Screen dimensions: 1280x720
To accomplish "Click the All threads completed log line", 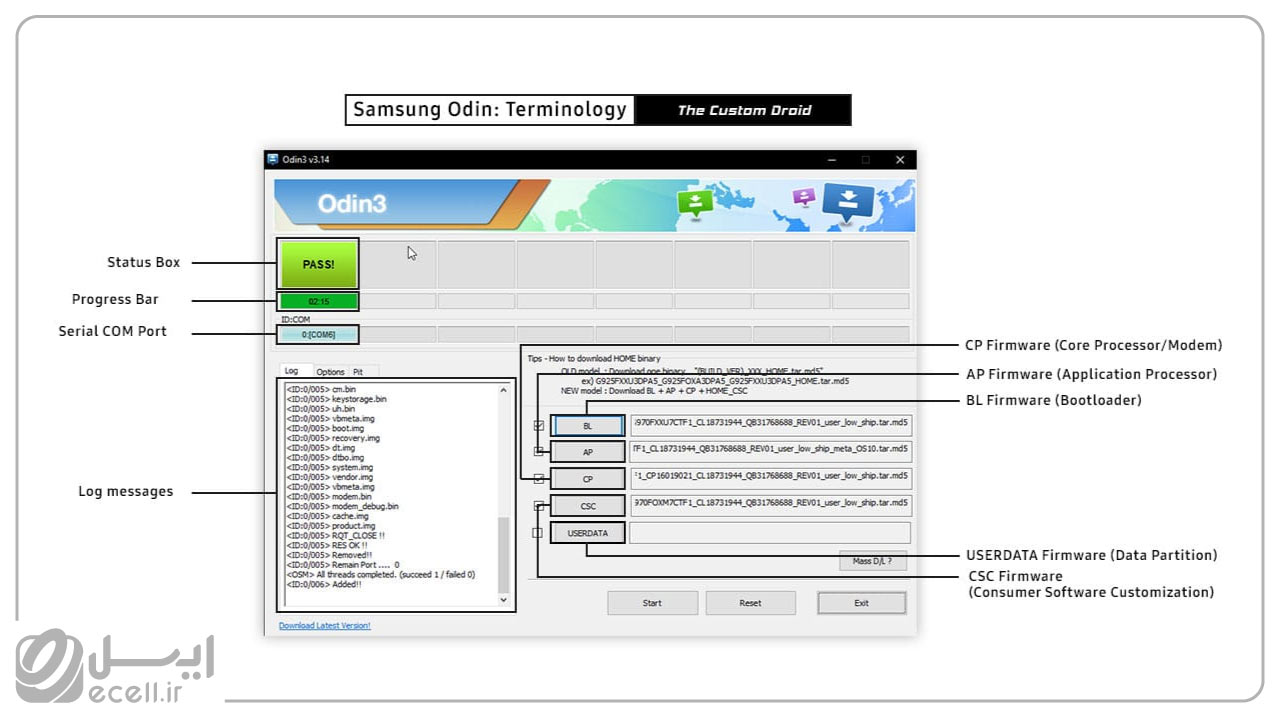I will [380, 575].
